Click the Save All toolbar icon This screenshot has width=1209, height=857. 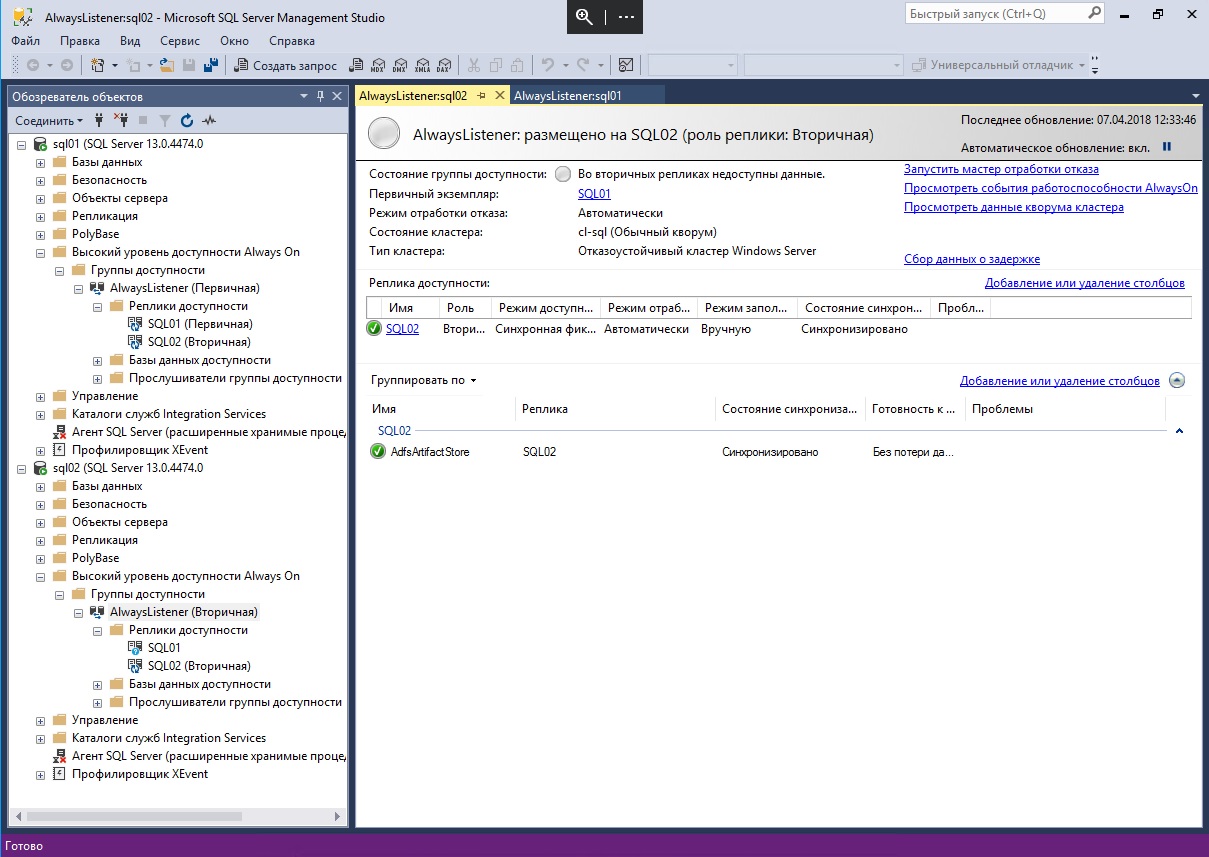pos(211,65)
